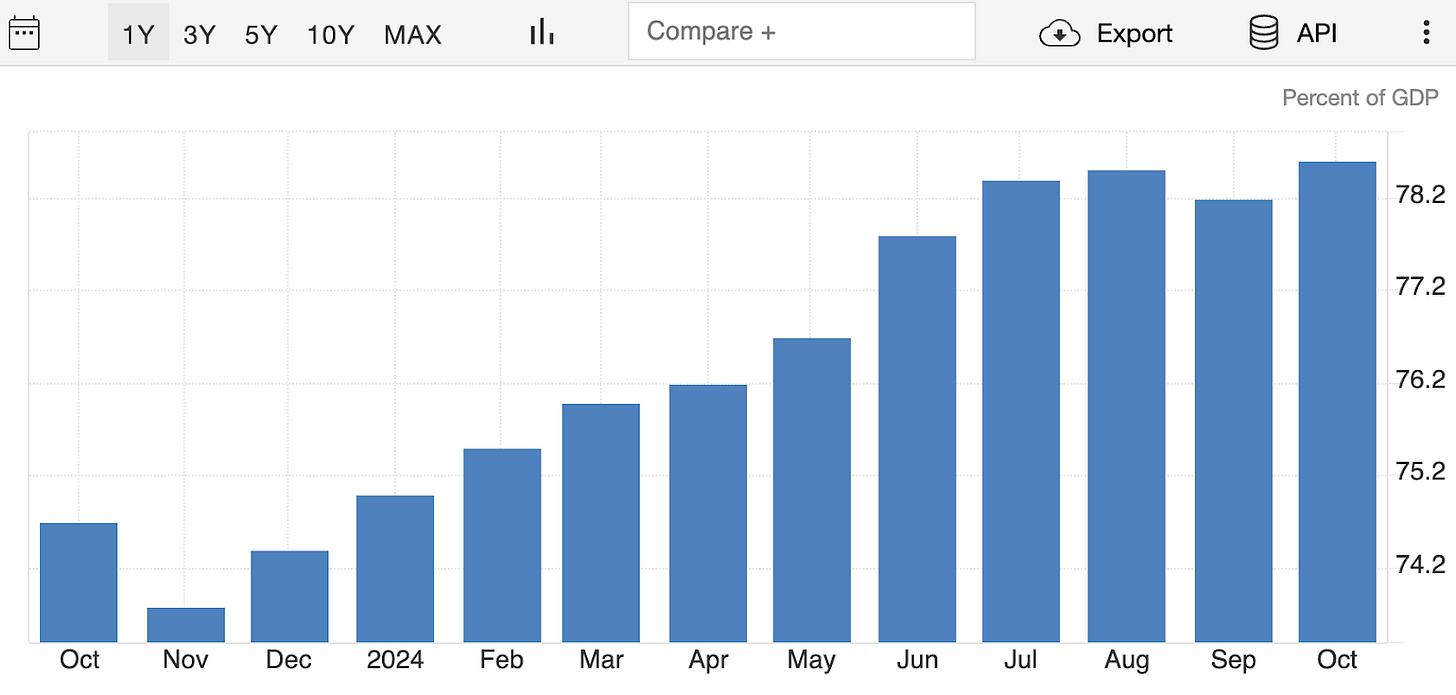Click the Jun bar in chart

917,439
